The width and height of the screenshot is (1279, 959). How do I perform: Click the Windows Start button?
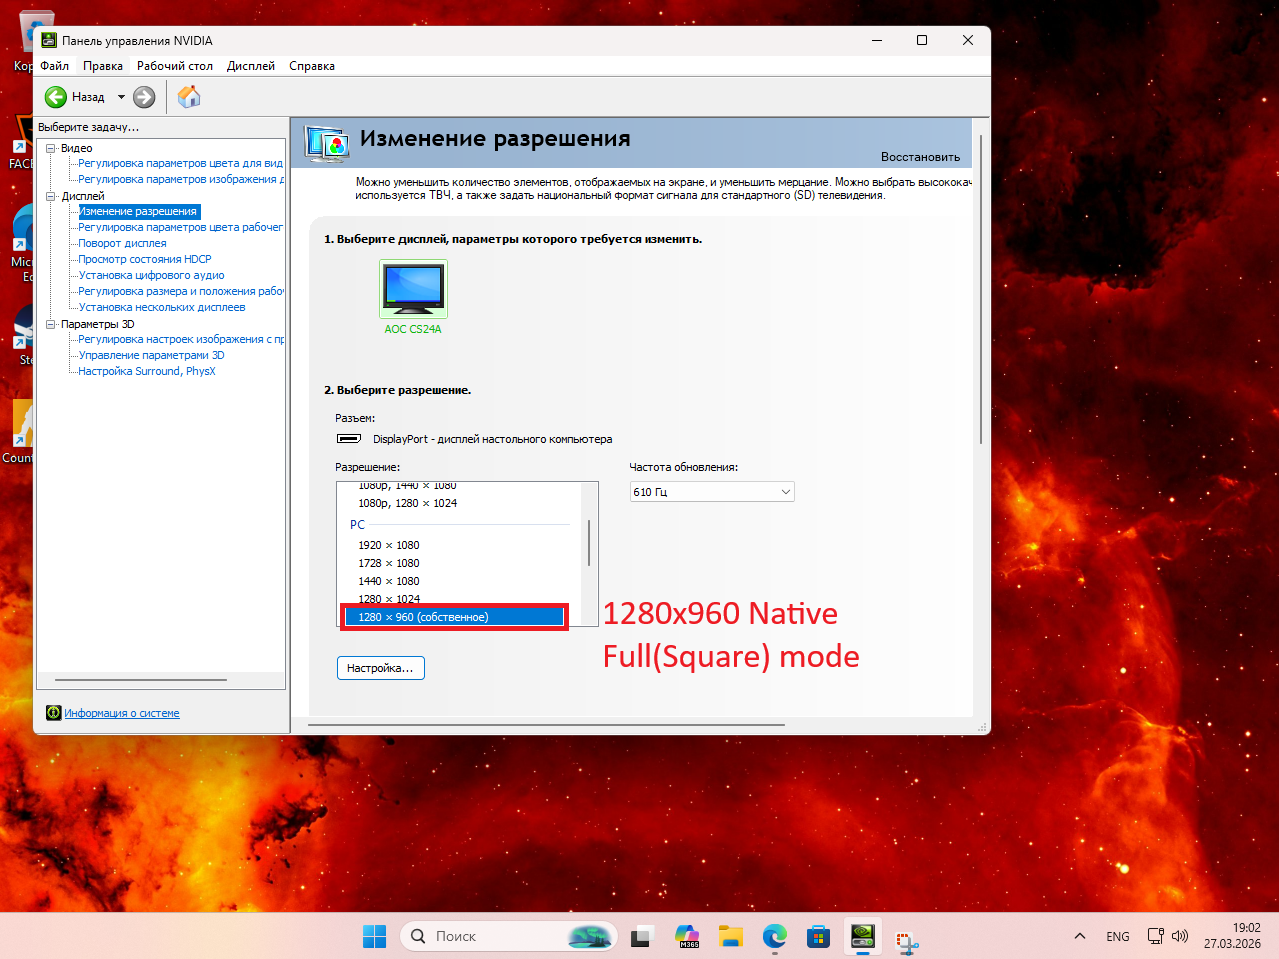pyautogui.click(x=374, y=936)
